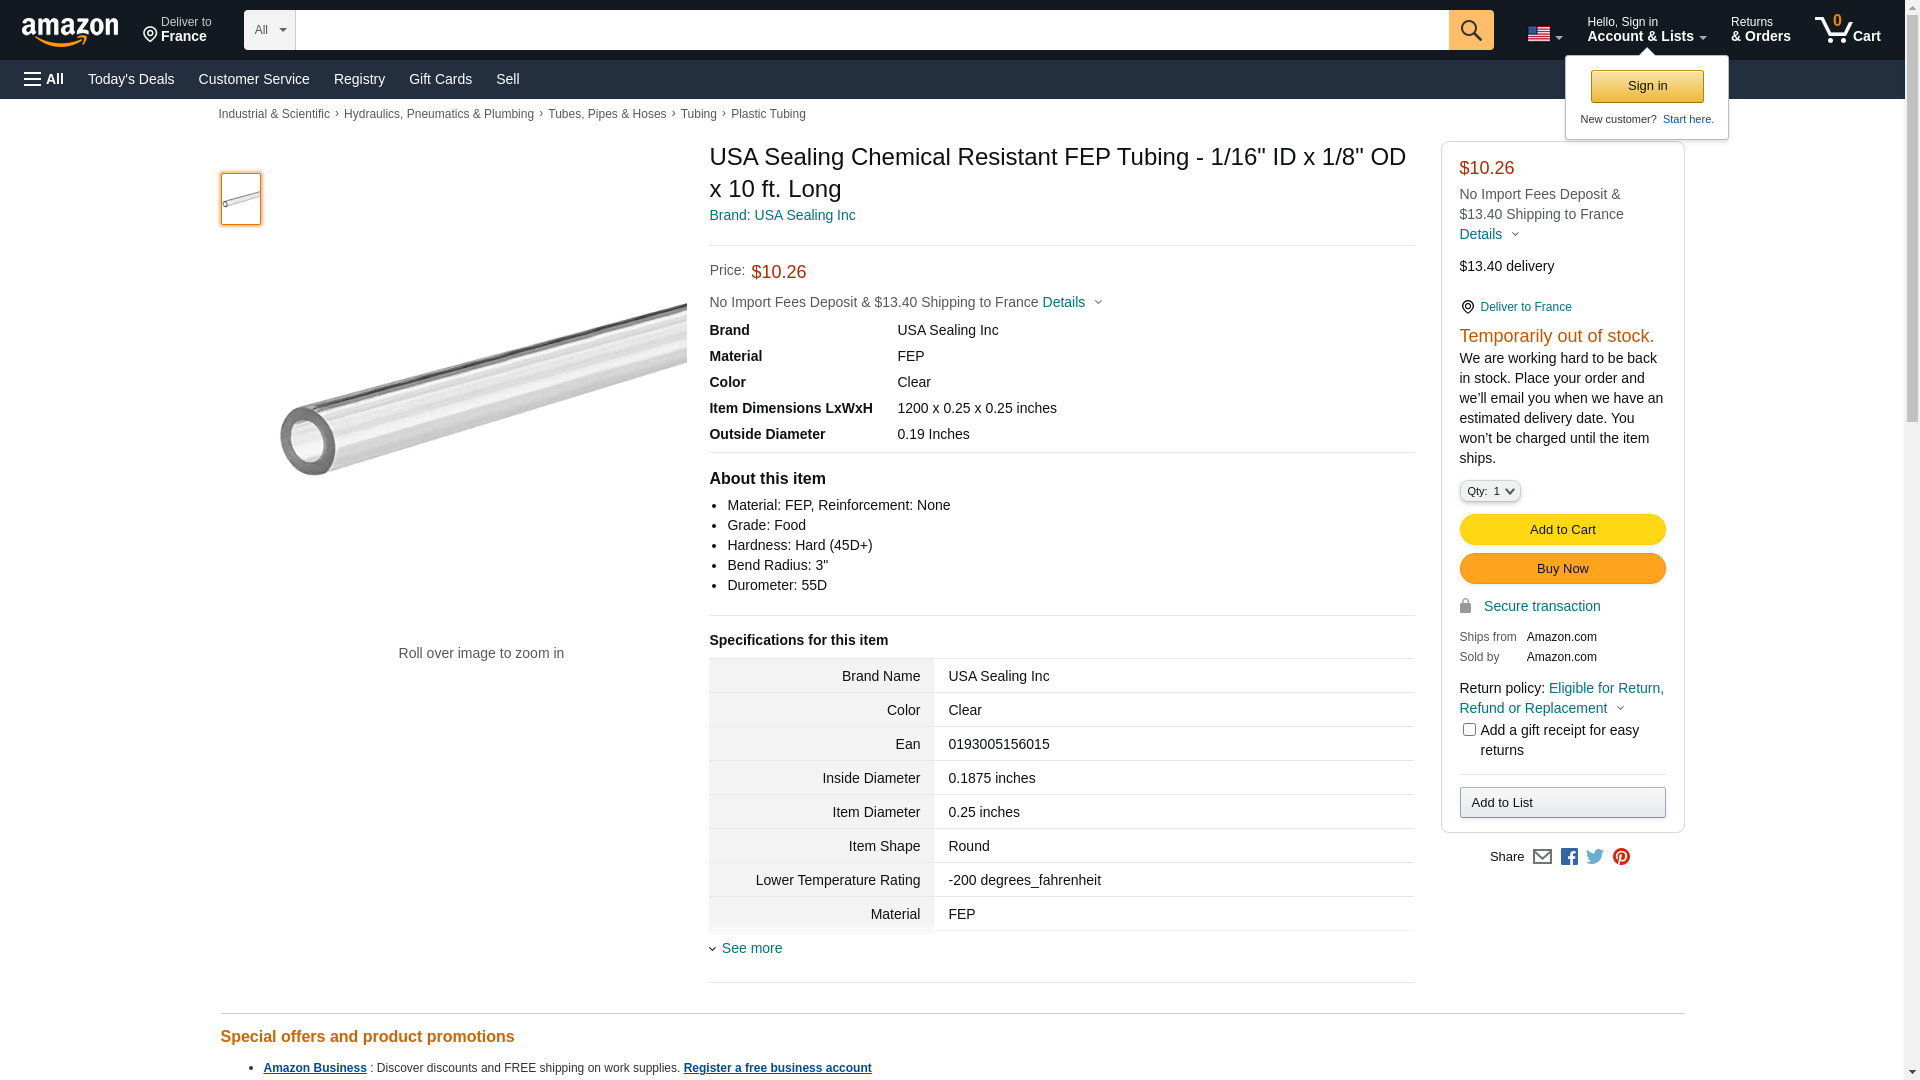Share this product via email icon

(x=1542, y=857)
